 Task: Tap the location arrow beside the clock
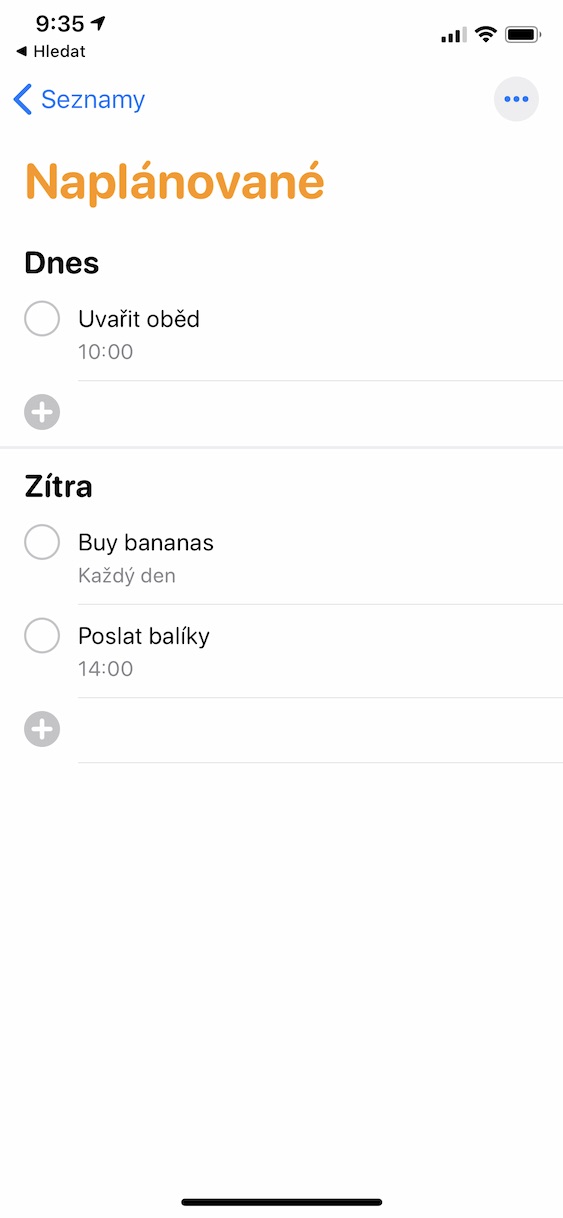98,22
